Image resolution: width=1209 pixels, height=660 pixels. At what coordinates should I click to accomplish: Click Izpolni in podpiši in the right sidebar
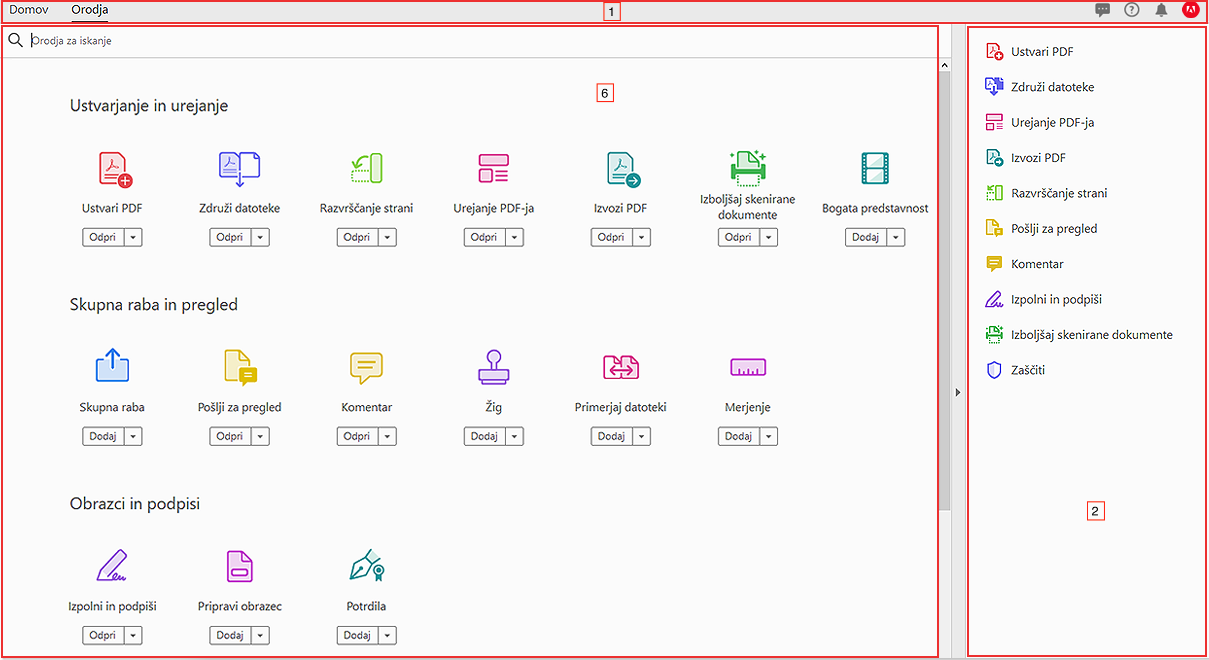(1043, 299)
